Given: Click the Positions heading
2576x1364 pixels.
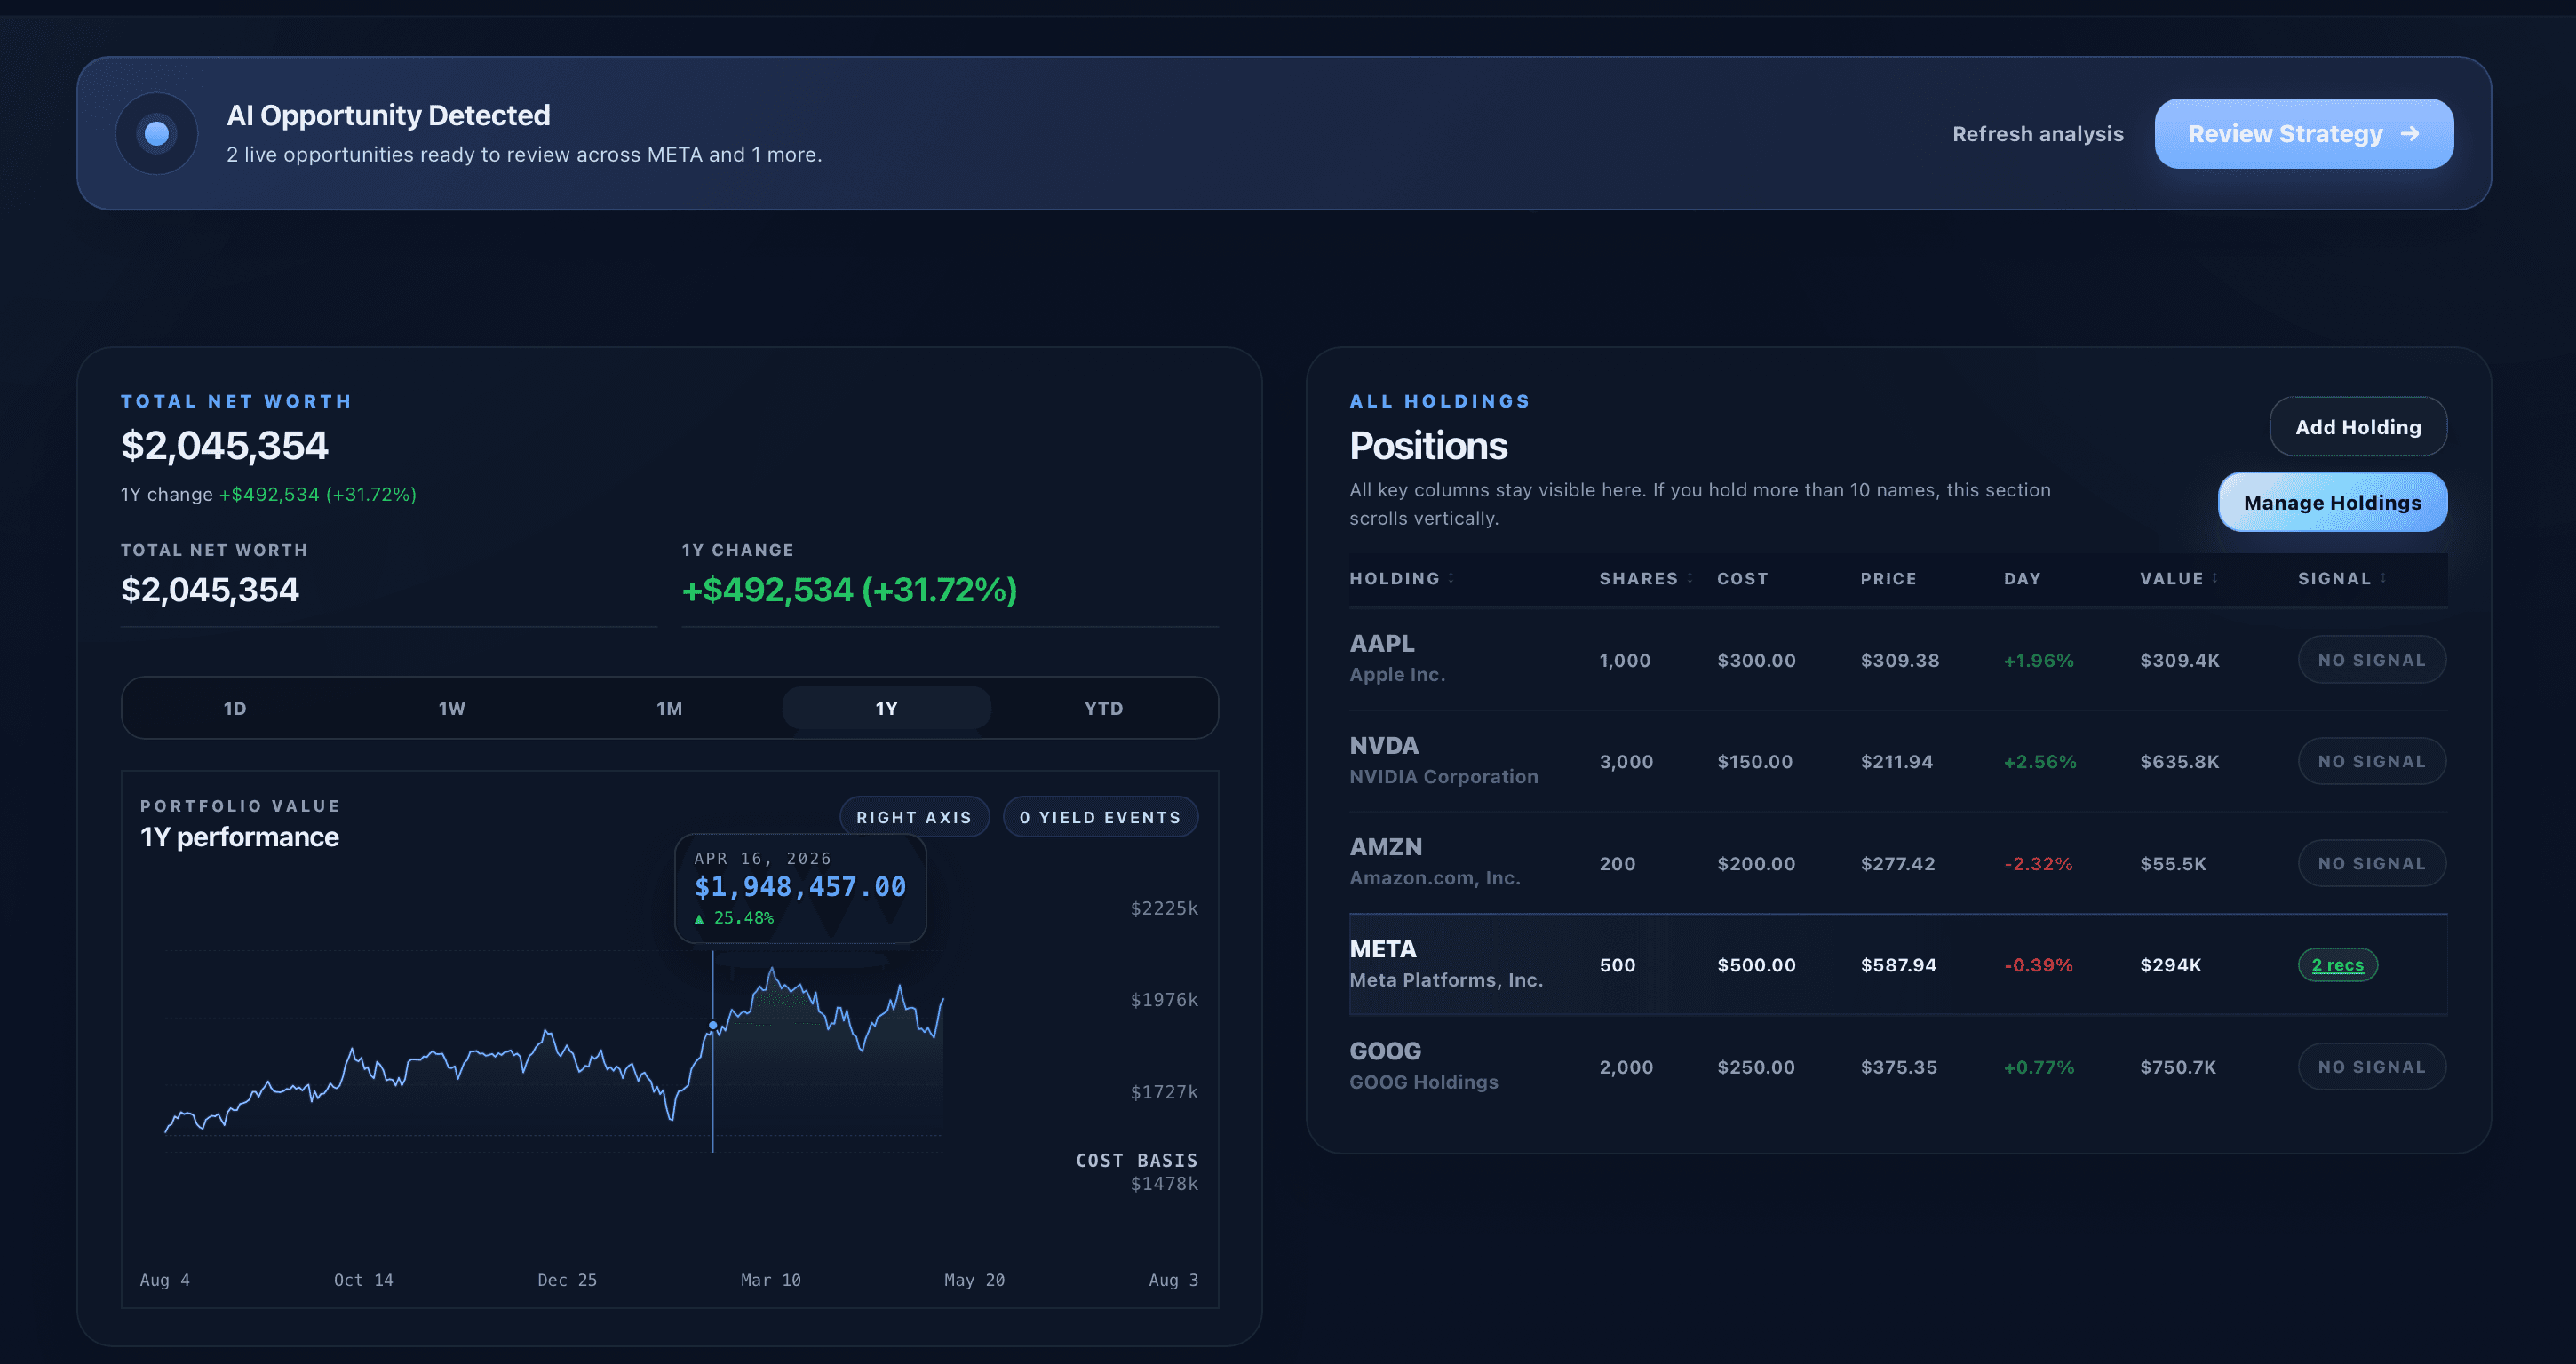Looking at the screenshot, I should coord(1428,446).
